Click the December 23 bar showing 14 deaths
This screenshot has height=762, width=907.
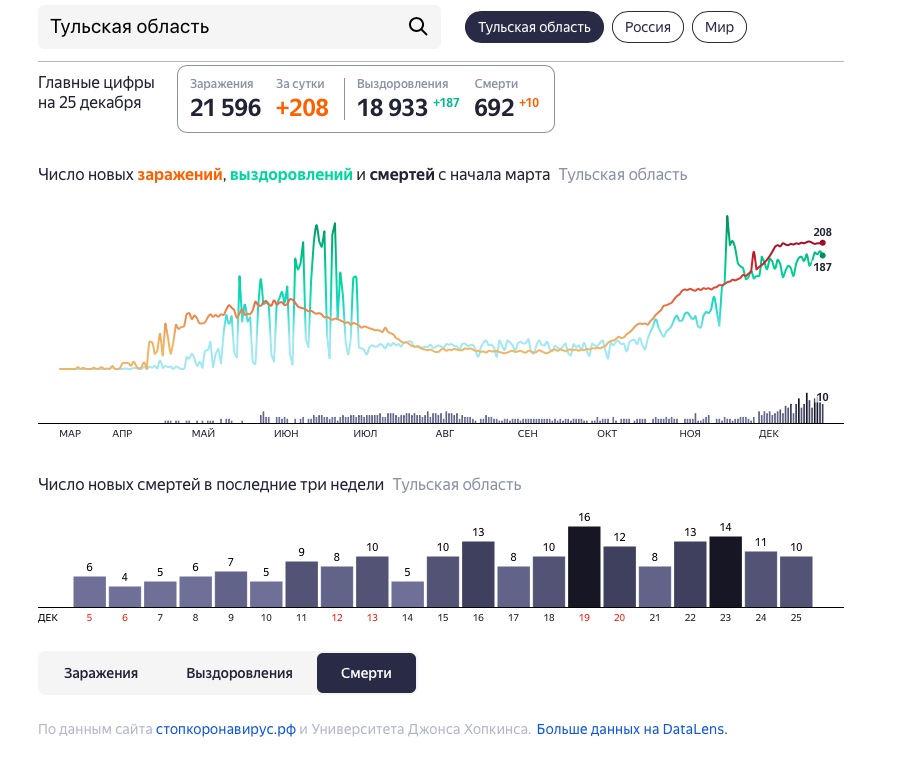(x=725, y=571)
